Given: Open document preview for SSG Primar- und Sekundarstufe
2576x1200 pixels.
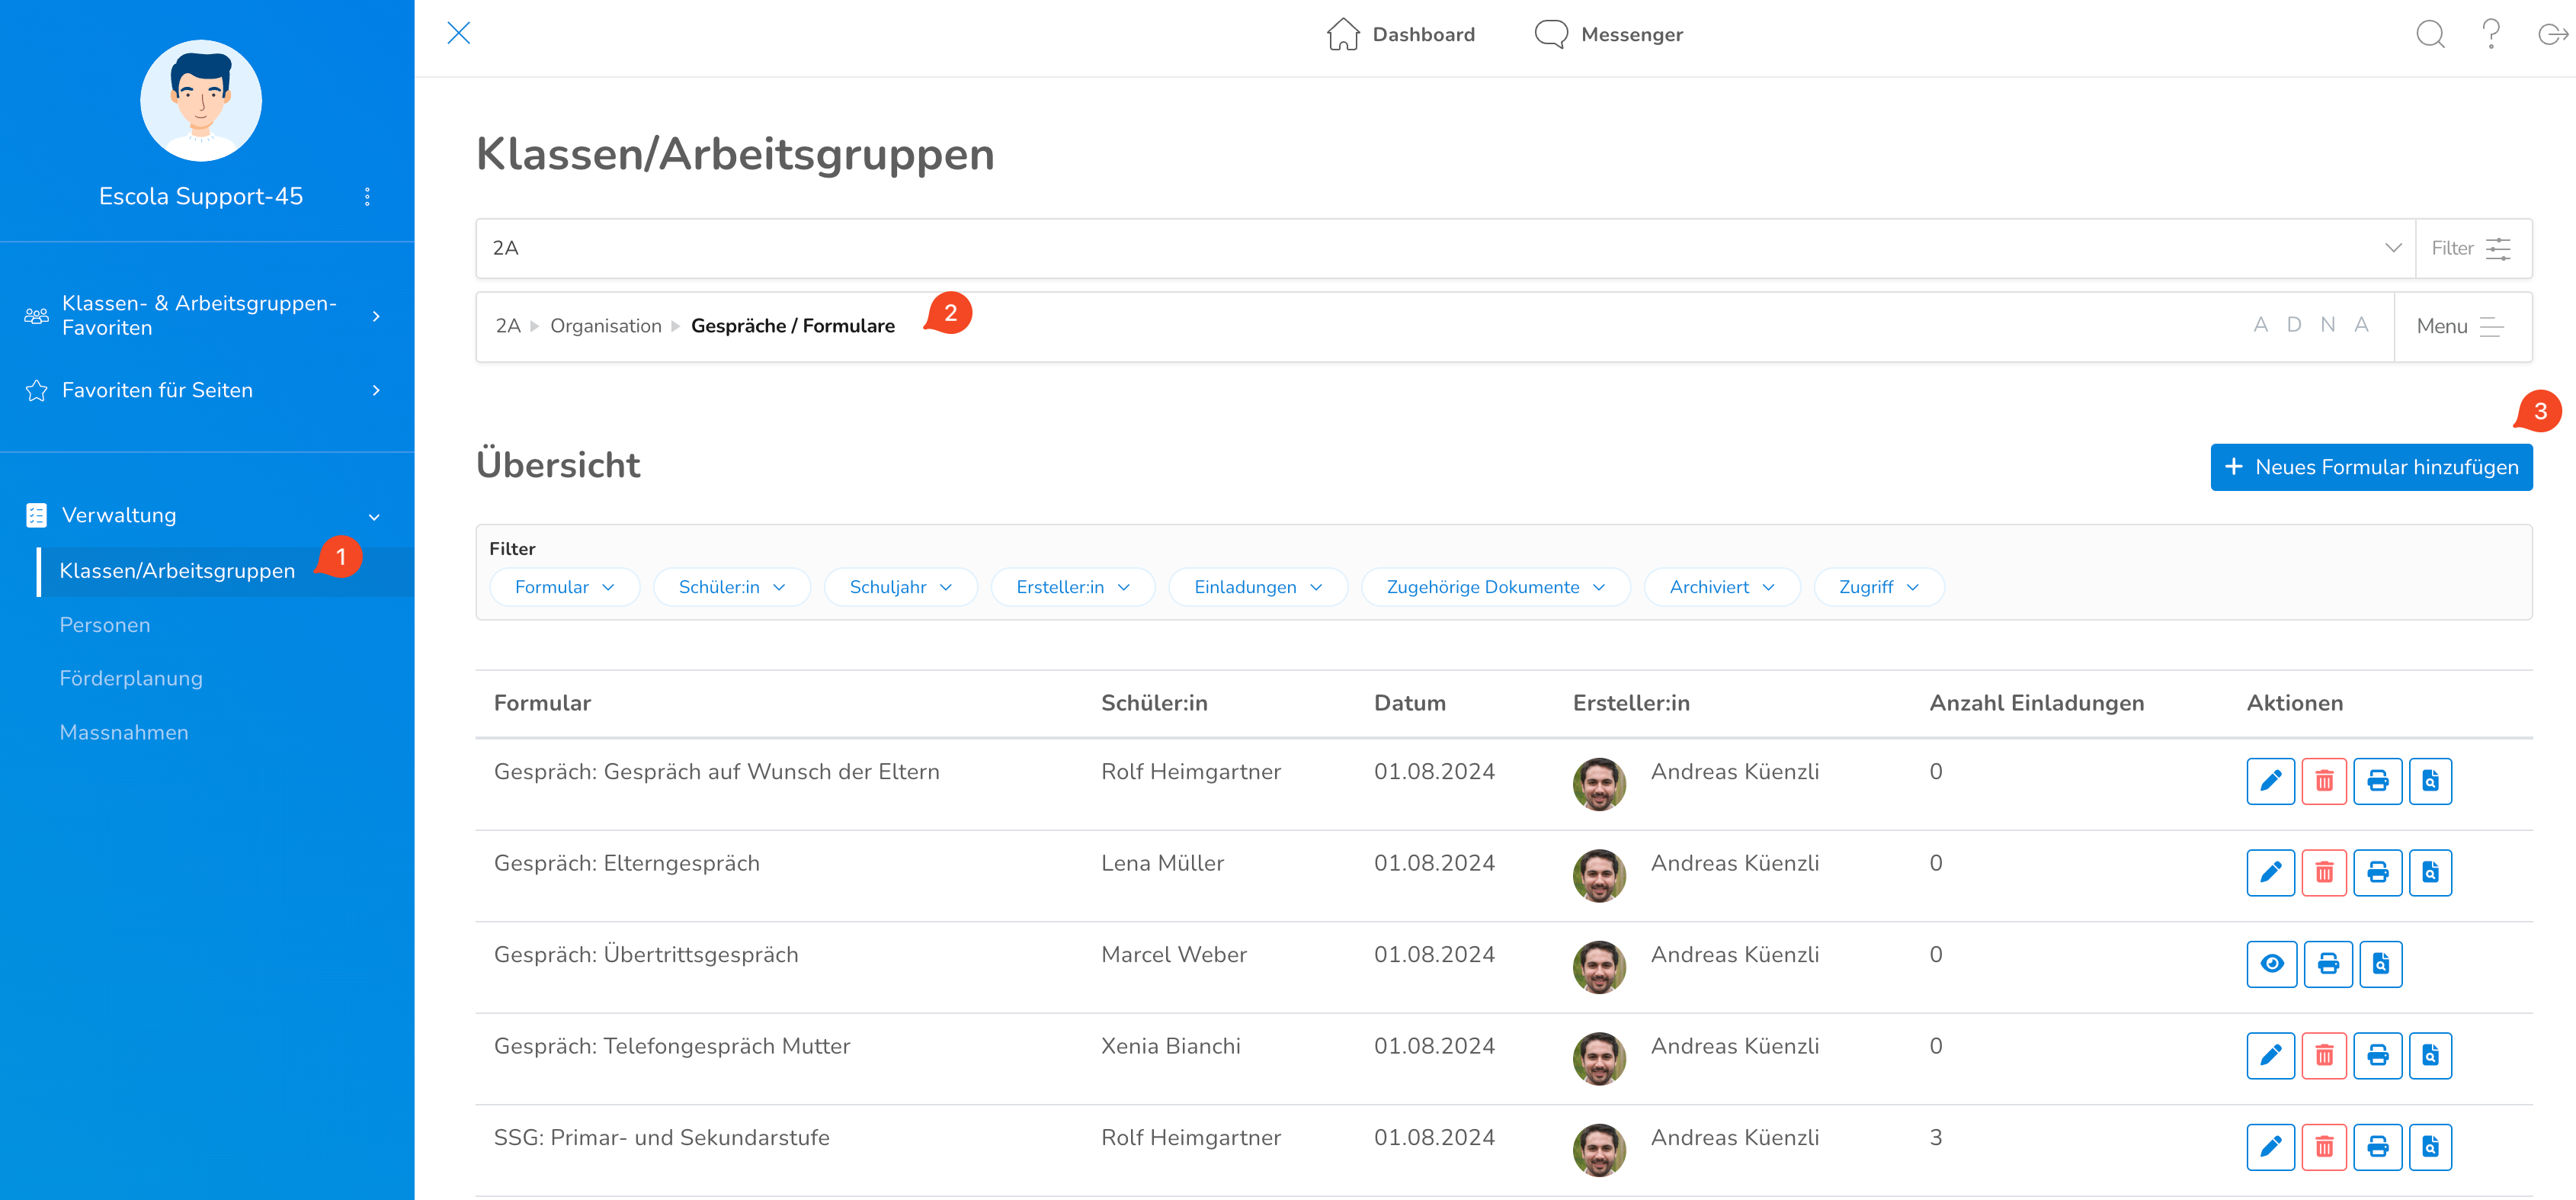Looking at the screenshot, I should (2430, 1147).
